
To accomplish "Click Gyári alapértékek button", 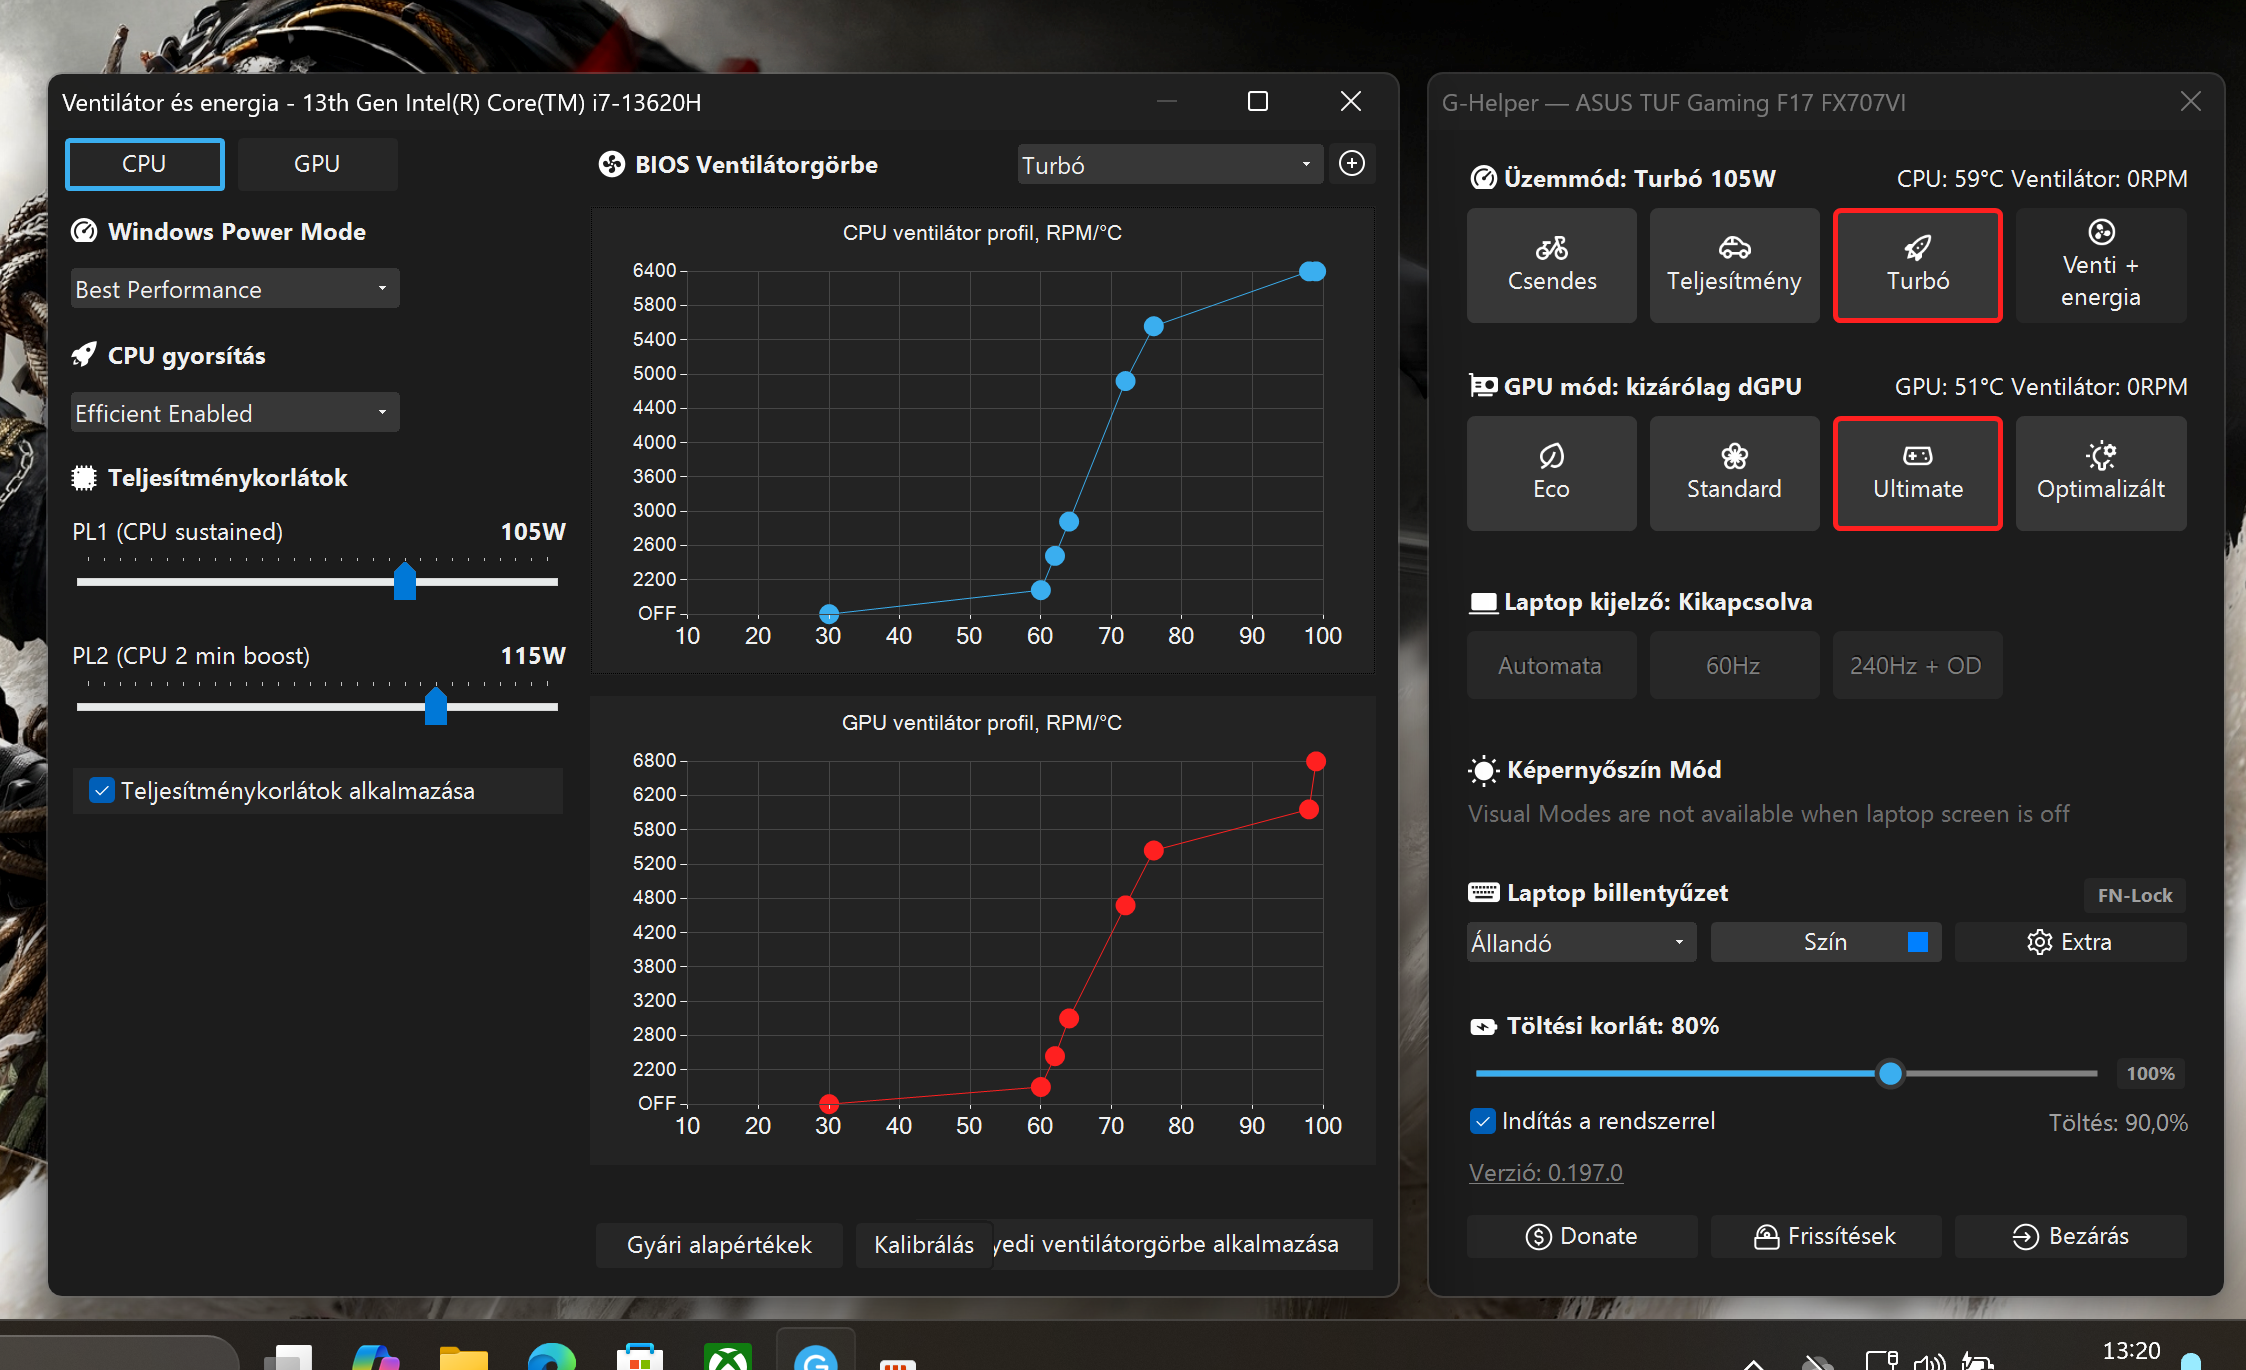I will [x=718, y=1244].
